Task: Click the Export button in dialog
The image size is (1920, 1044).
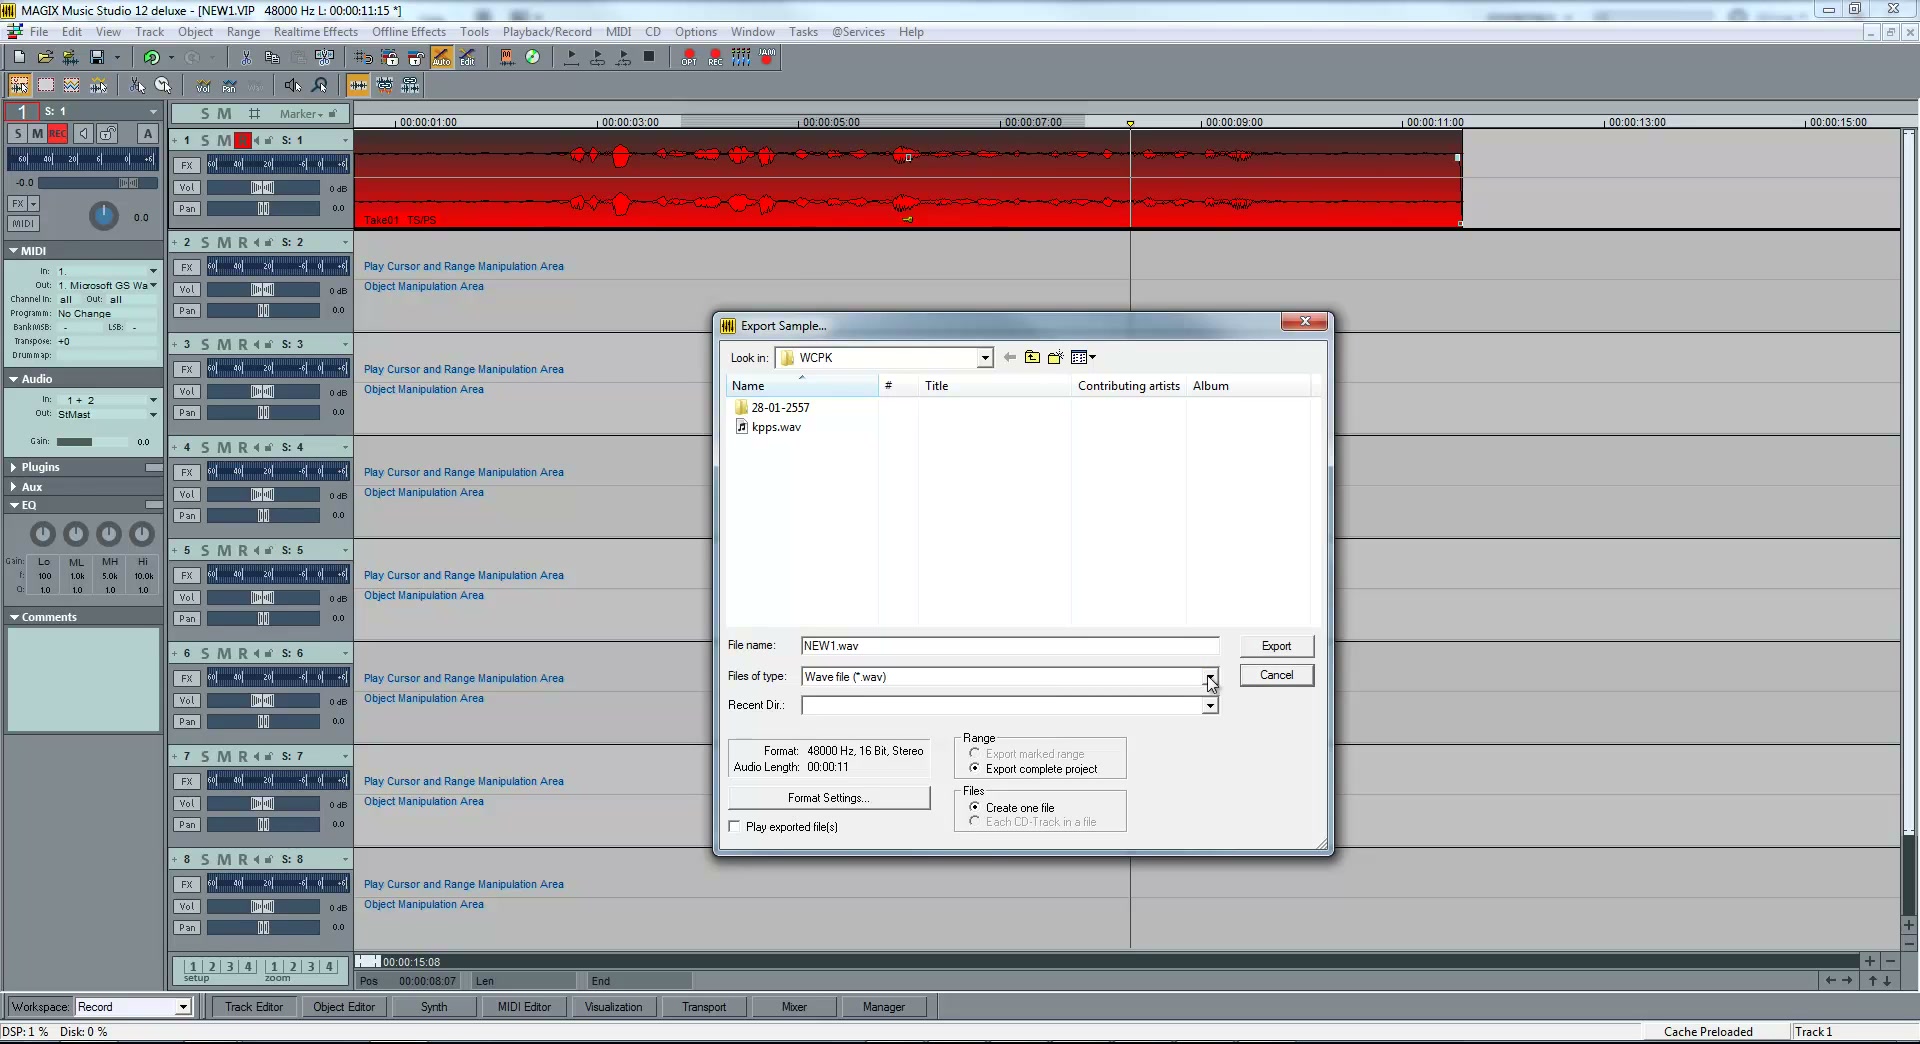Action: (1276, 646)
